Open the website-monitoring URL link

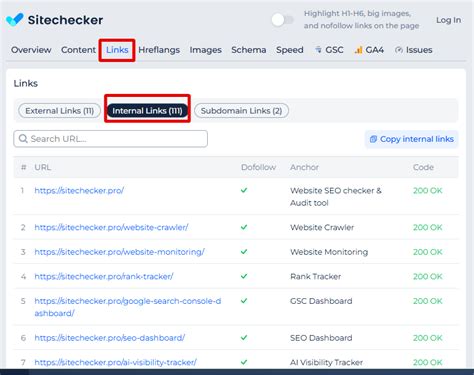119,252
